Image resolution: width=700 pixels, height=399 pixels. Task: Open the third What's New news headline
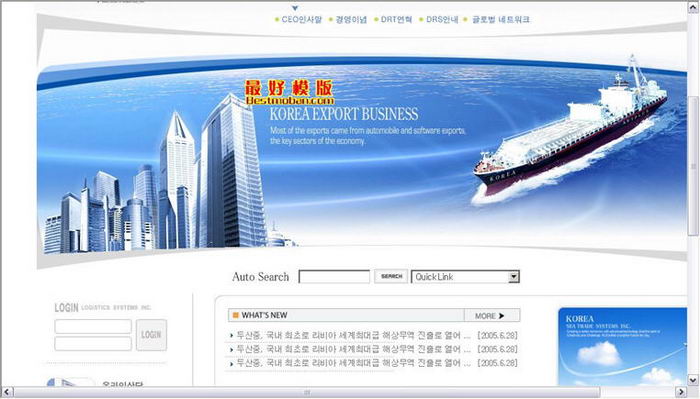[x=353, y=363]
